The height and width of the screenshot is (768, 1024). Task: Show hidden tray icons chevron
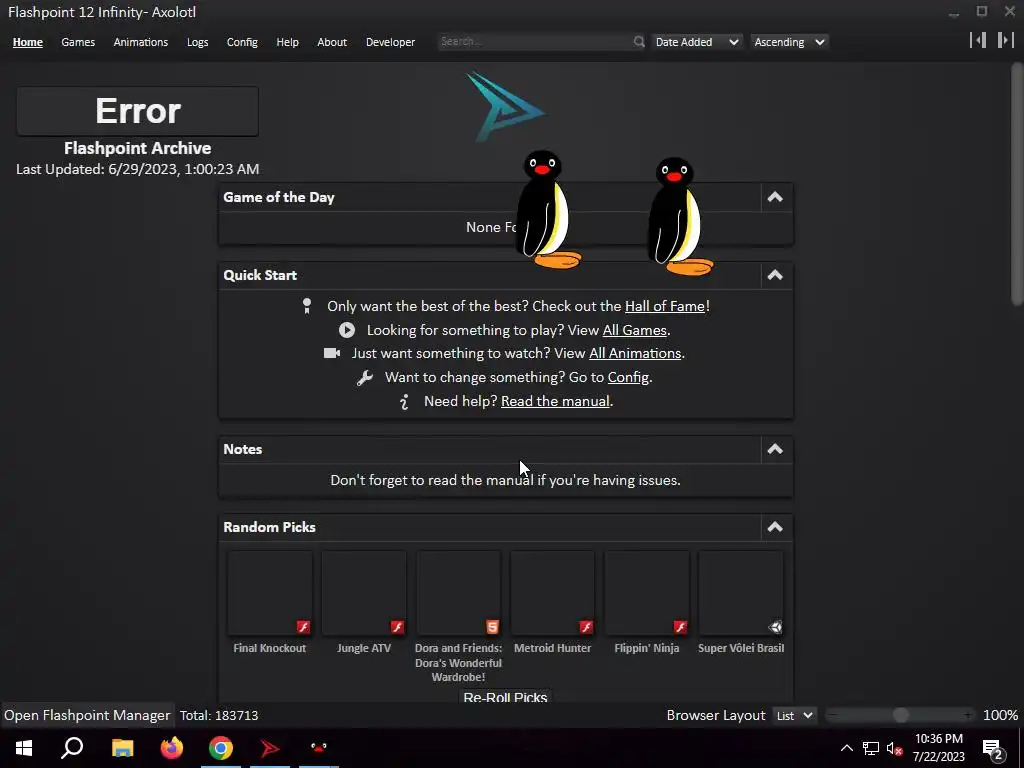pyautogui.click(x=846, y=748)
